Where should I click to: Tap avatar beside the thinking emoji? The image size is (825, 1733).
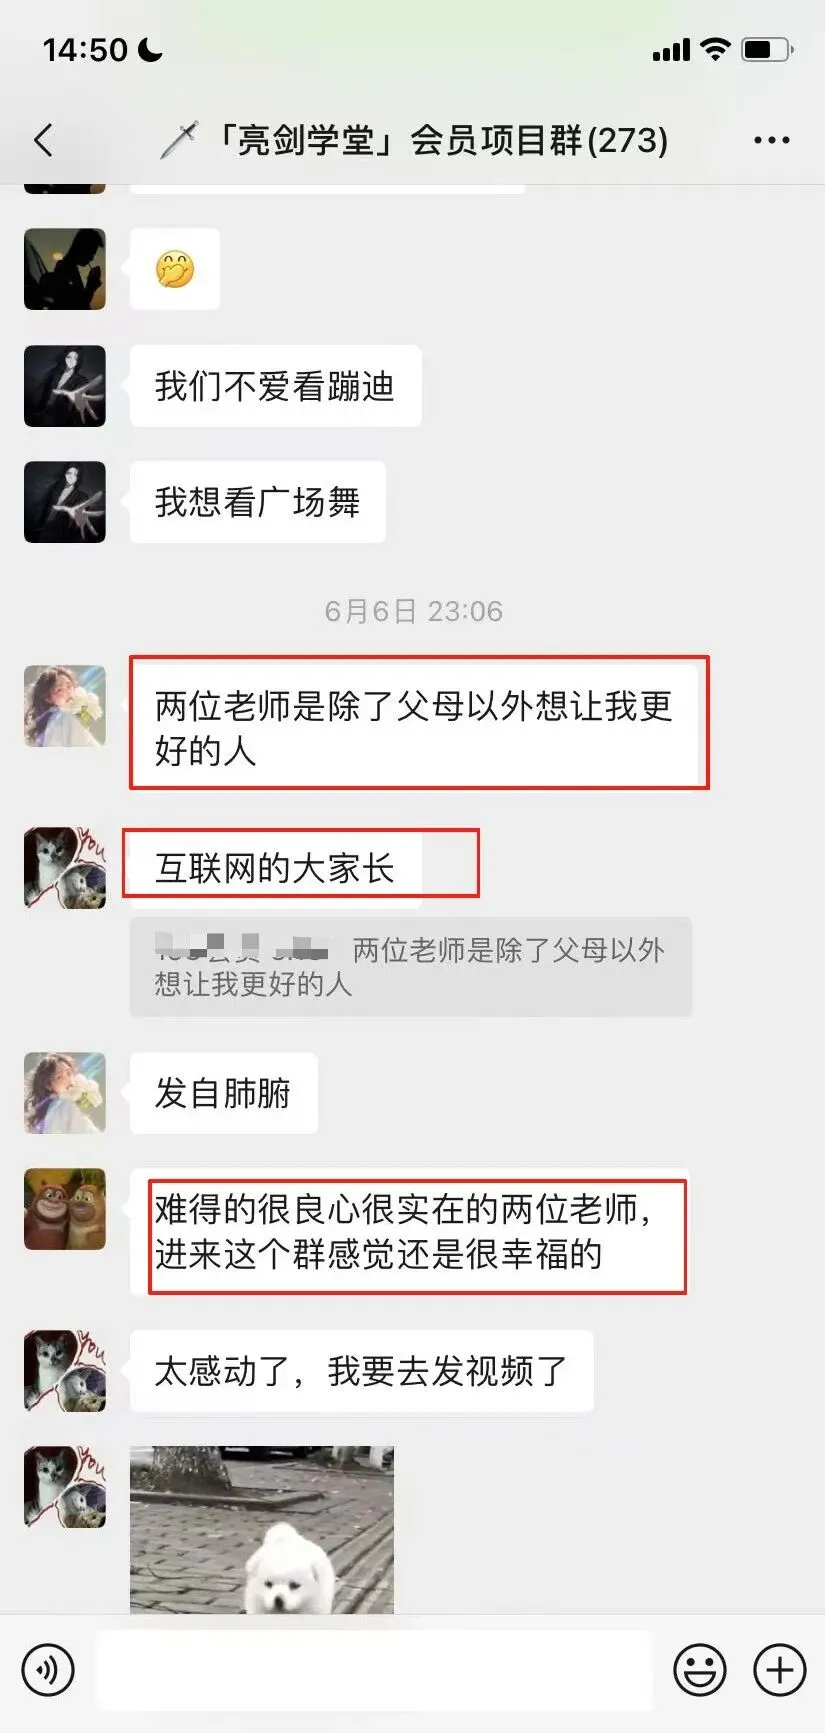(65, 269)
